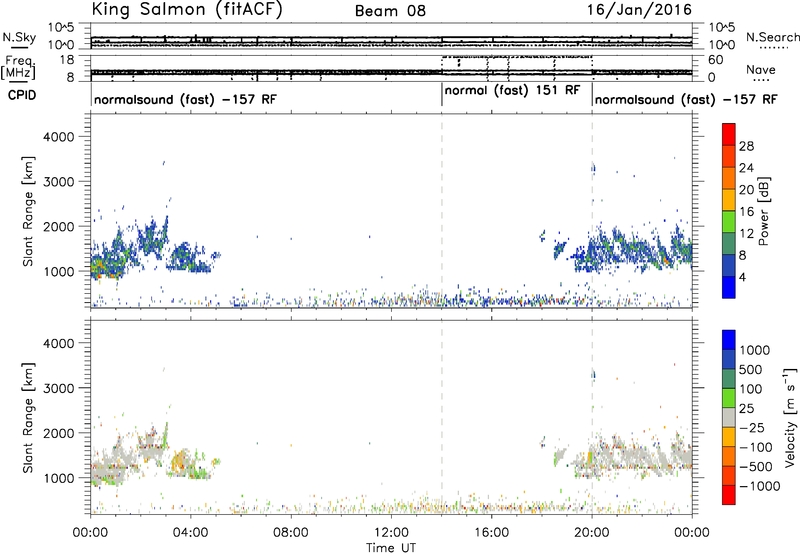The height and width of the screenshot is (554, 800).
Task: Click the -500 velocity colorbar value
Action: [756, 466]
